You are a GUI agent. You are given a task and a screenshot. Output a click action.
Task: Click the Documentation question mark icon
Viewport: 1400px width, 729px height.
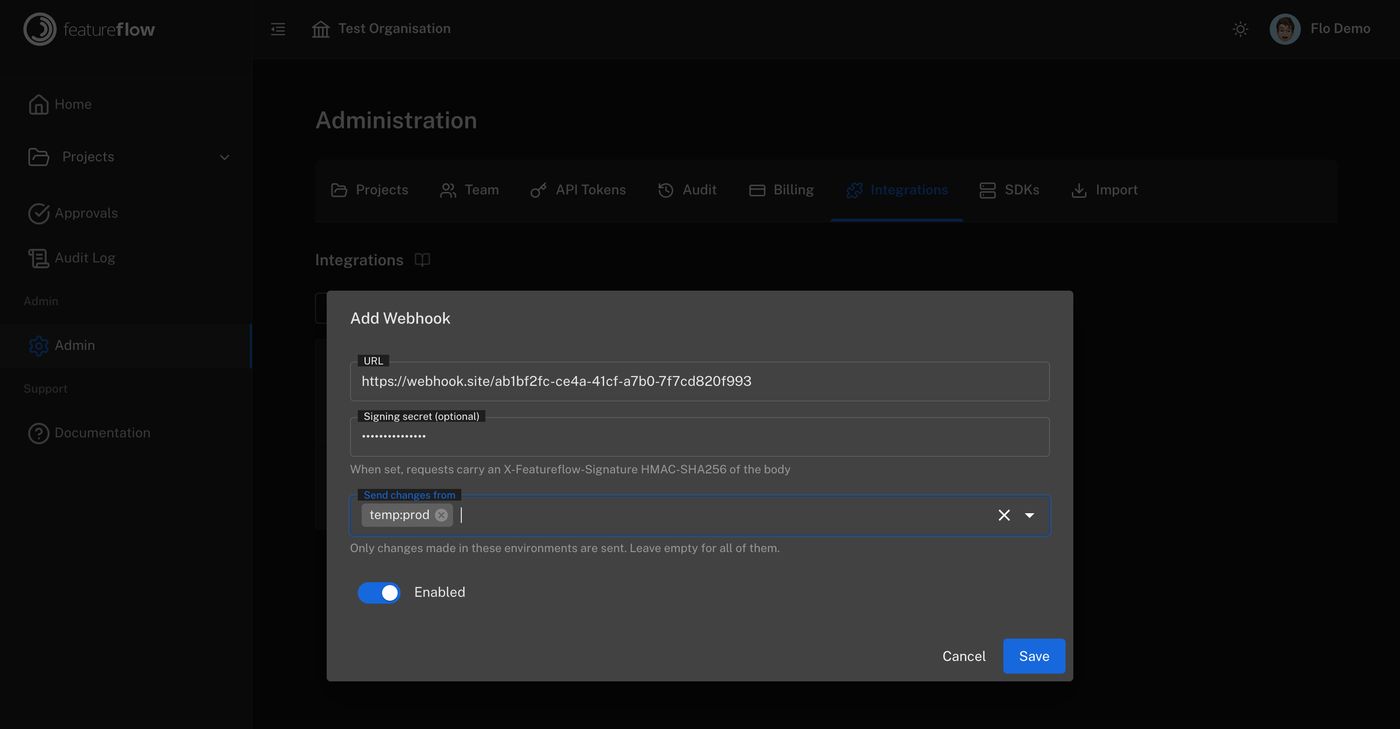pos(39,433)
